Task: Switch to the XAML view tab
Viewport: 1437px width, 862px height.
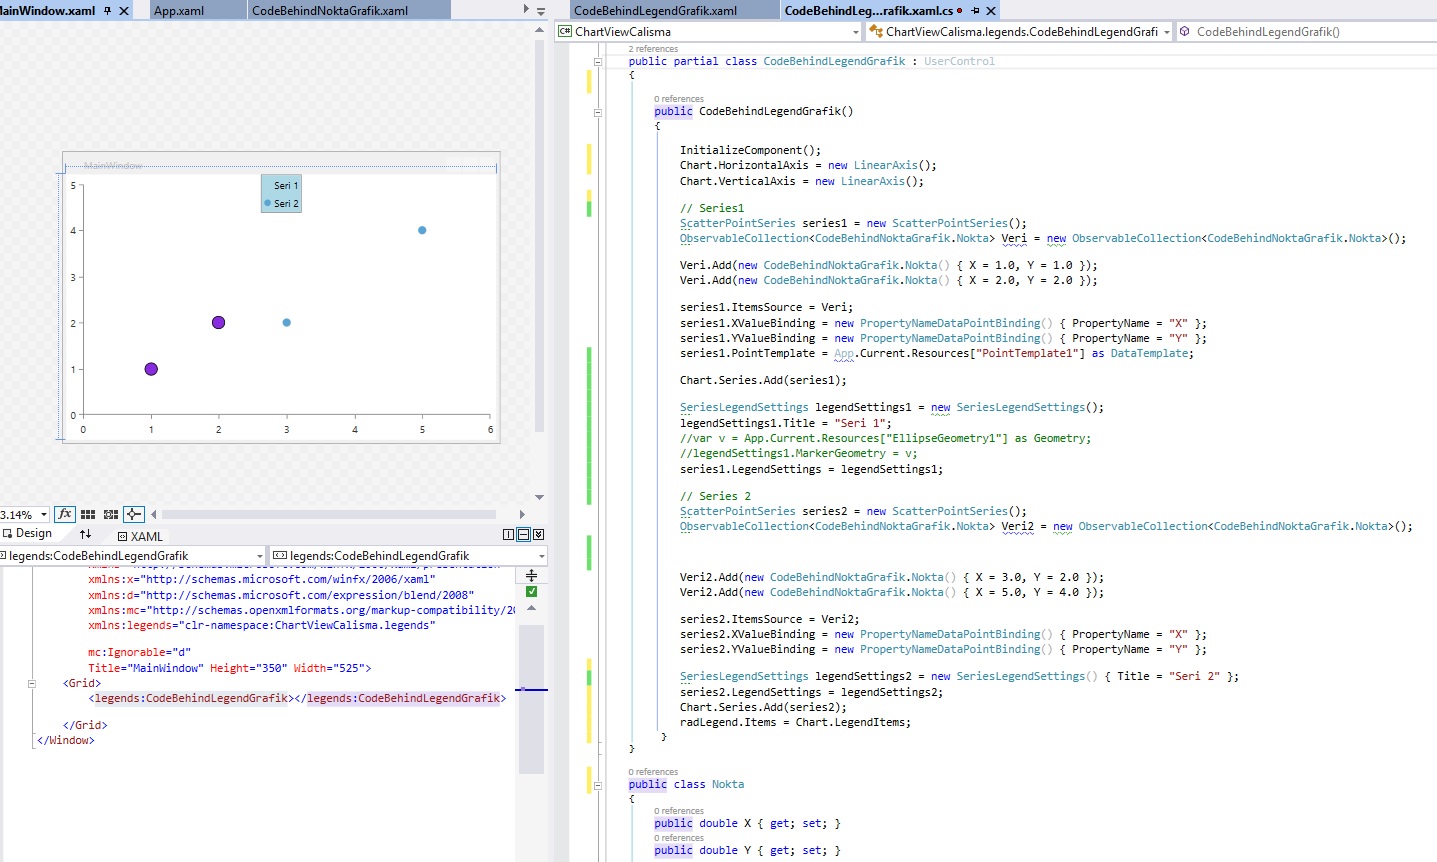Action: tap(140, 536)
